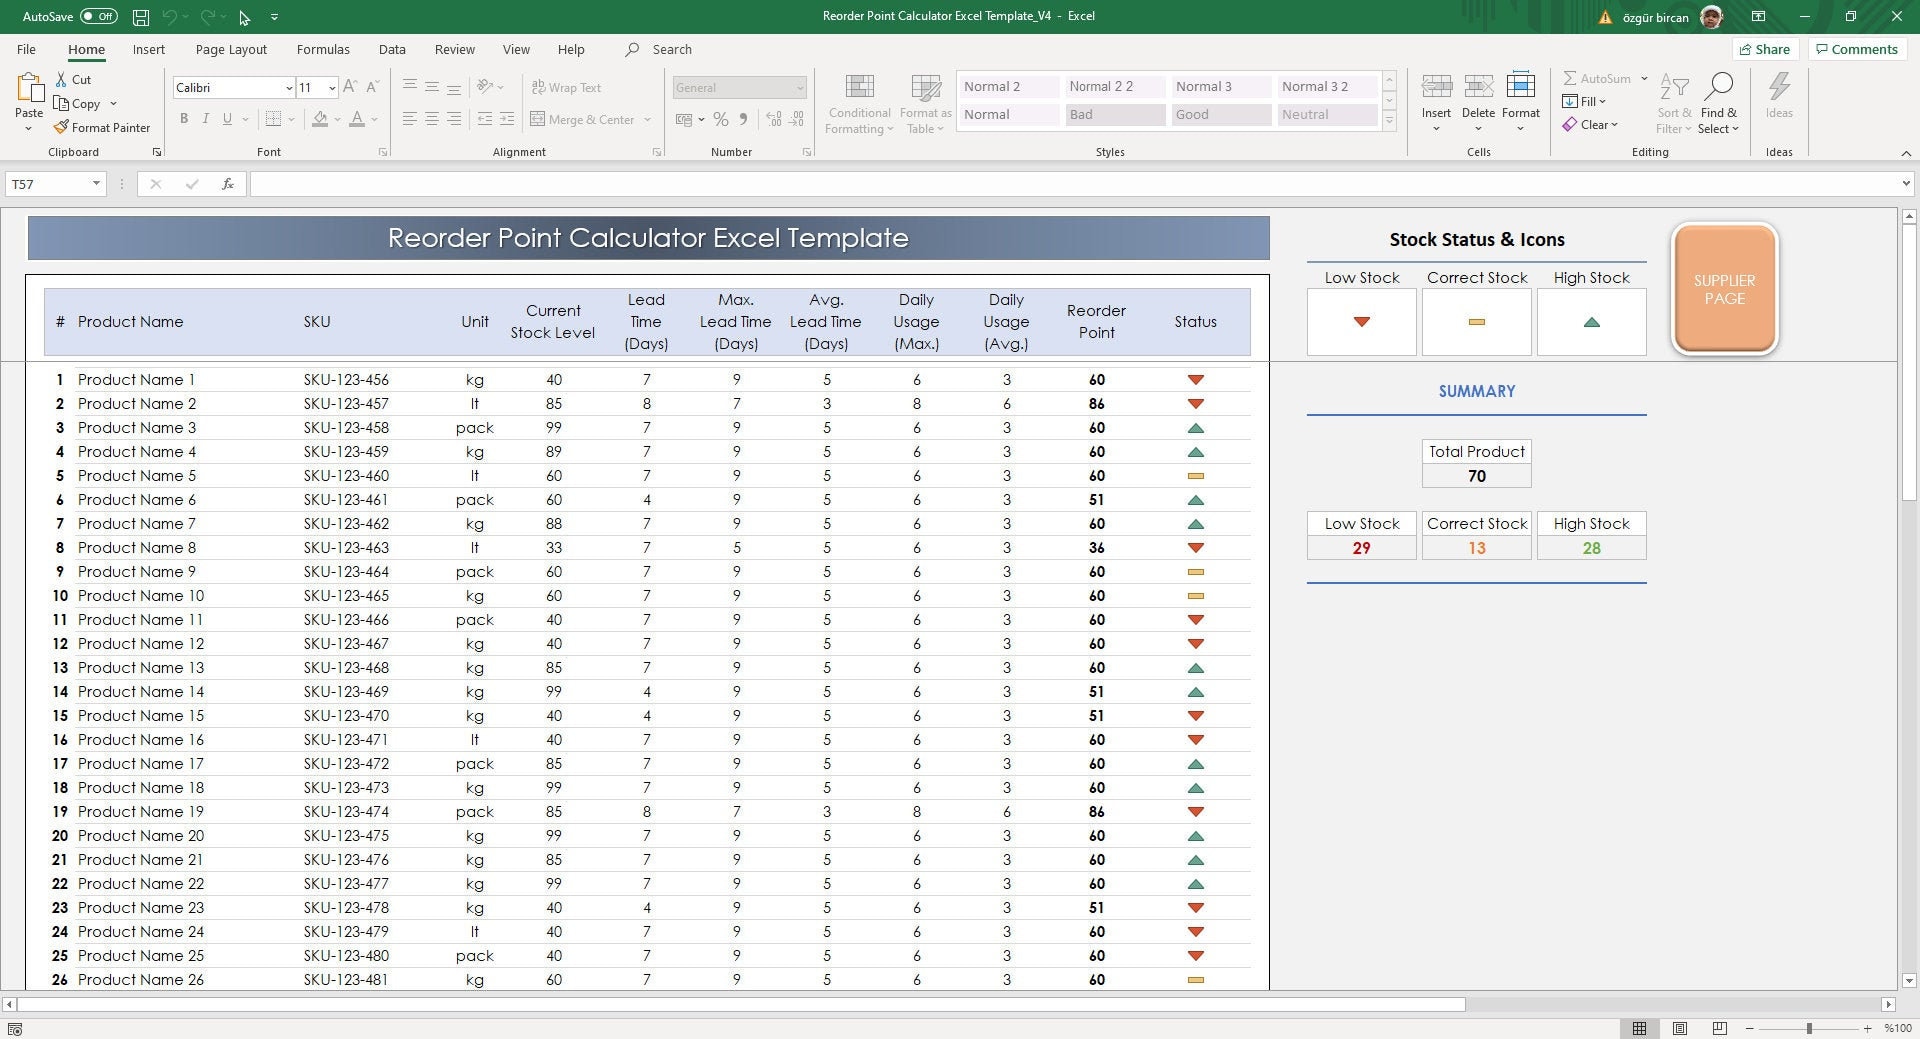Toggle bold formatting
The width and height of the screenshot is (1920, 1039).
click(x=184, y=119)
